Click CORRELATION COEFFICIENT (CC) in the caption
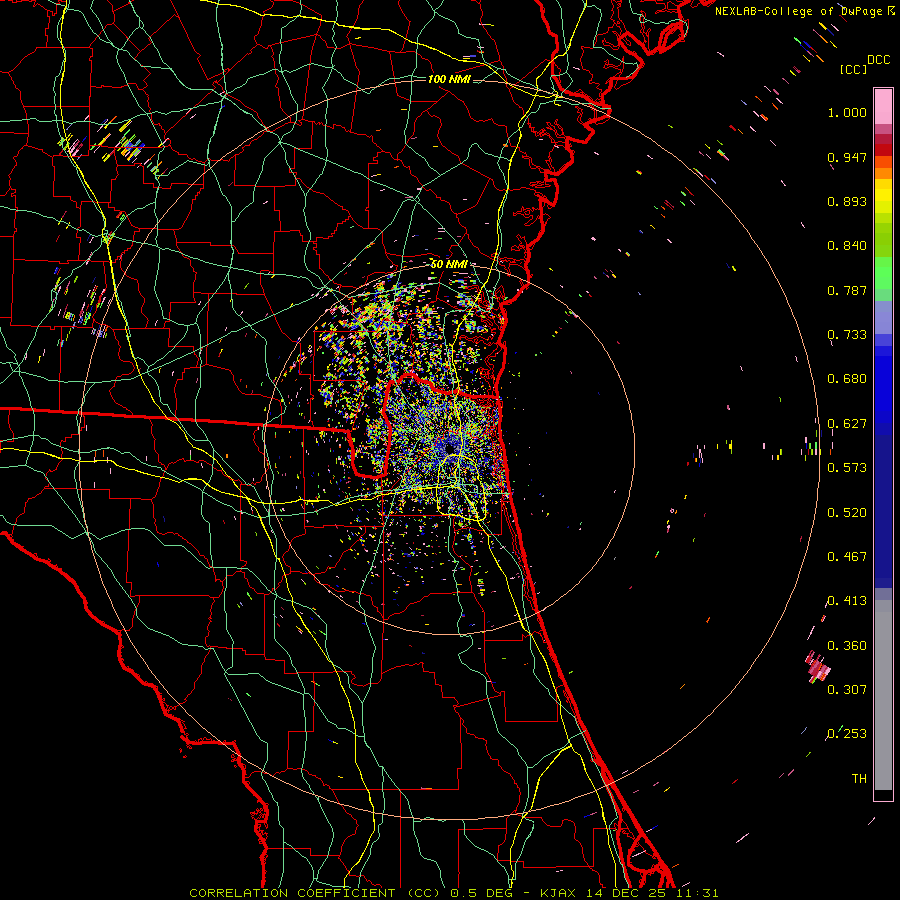900x900 pixels. [315, 893]
